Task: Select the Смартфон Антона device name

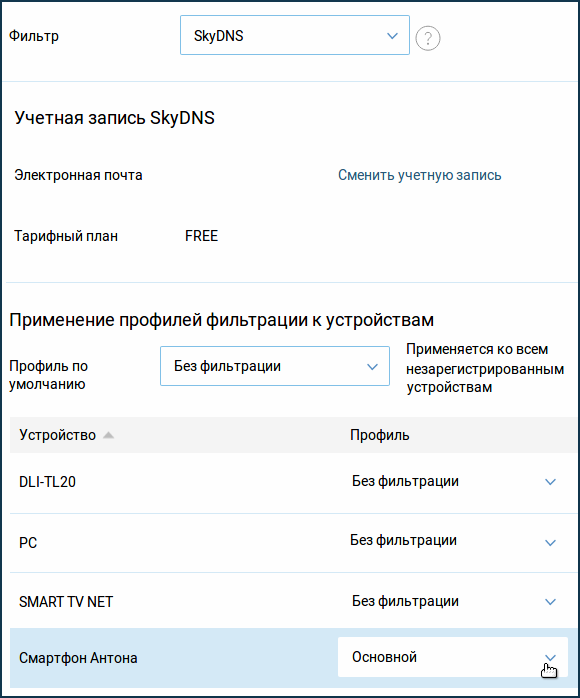Action: tap(78, 658)
